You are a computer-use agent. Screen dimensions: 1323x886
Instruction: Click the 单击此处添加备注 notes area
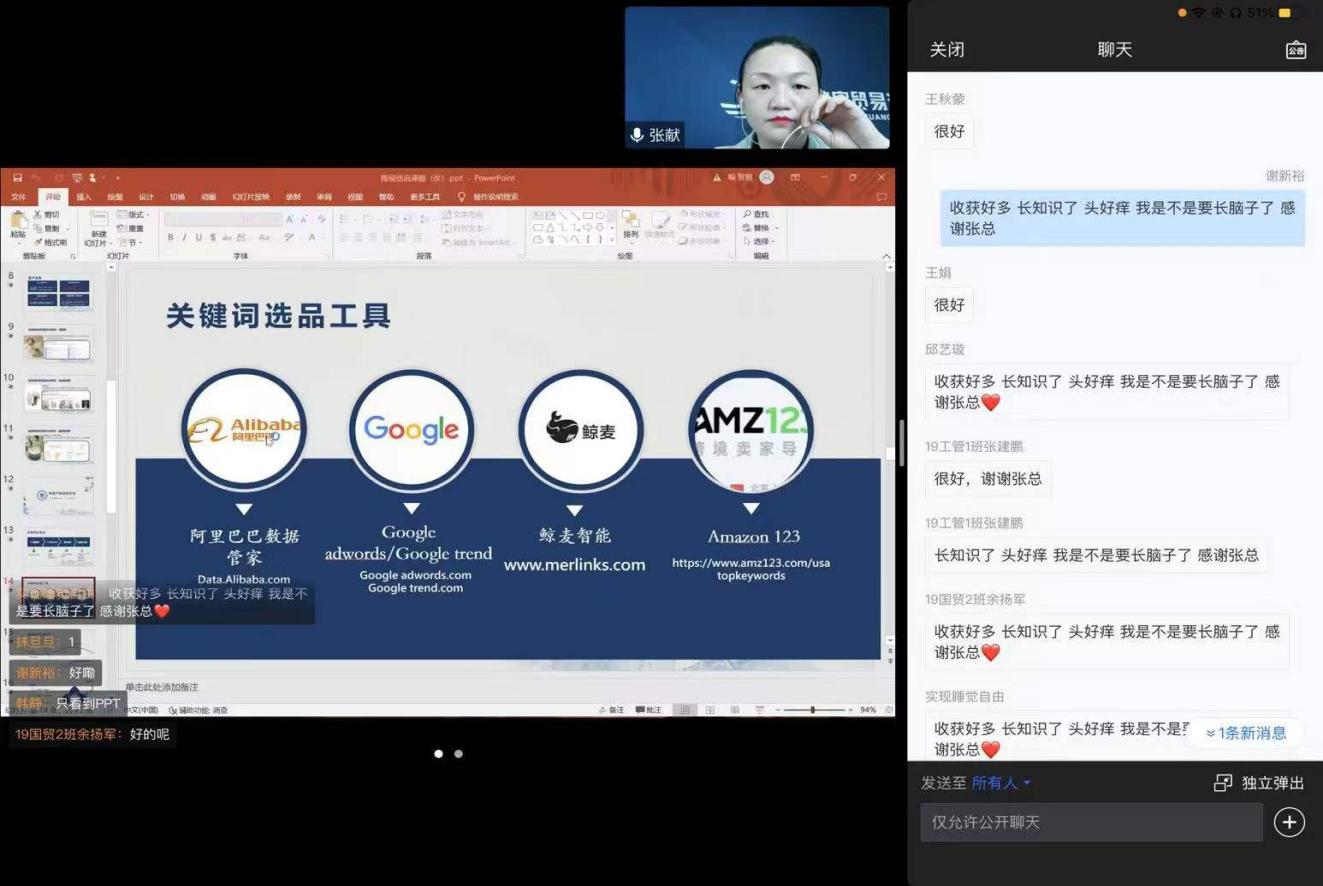162,688
